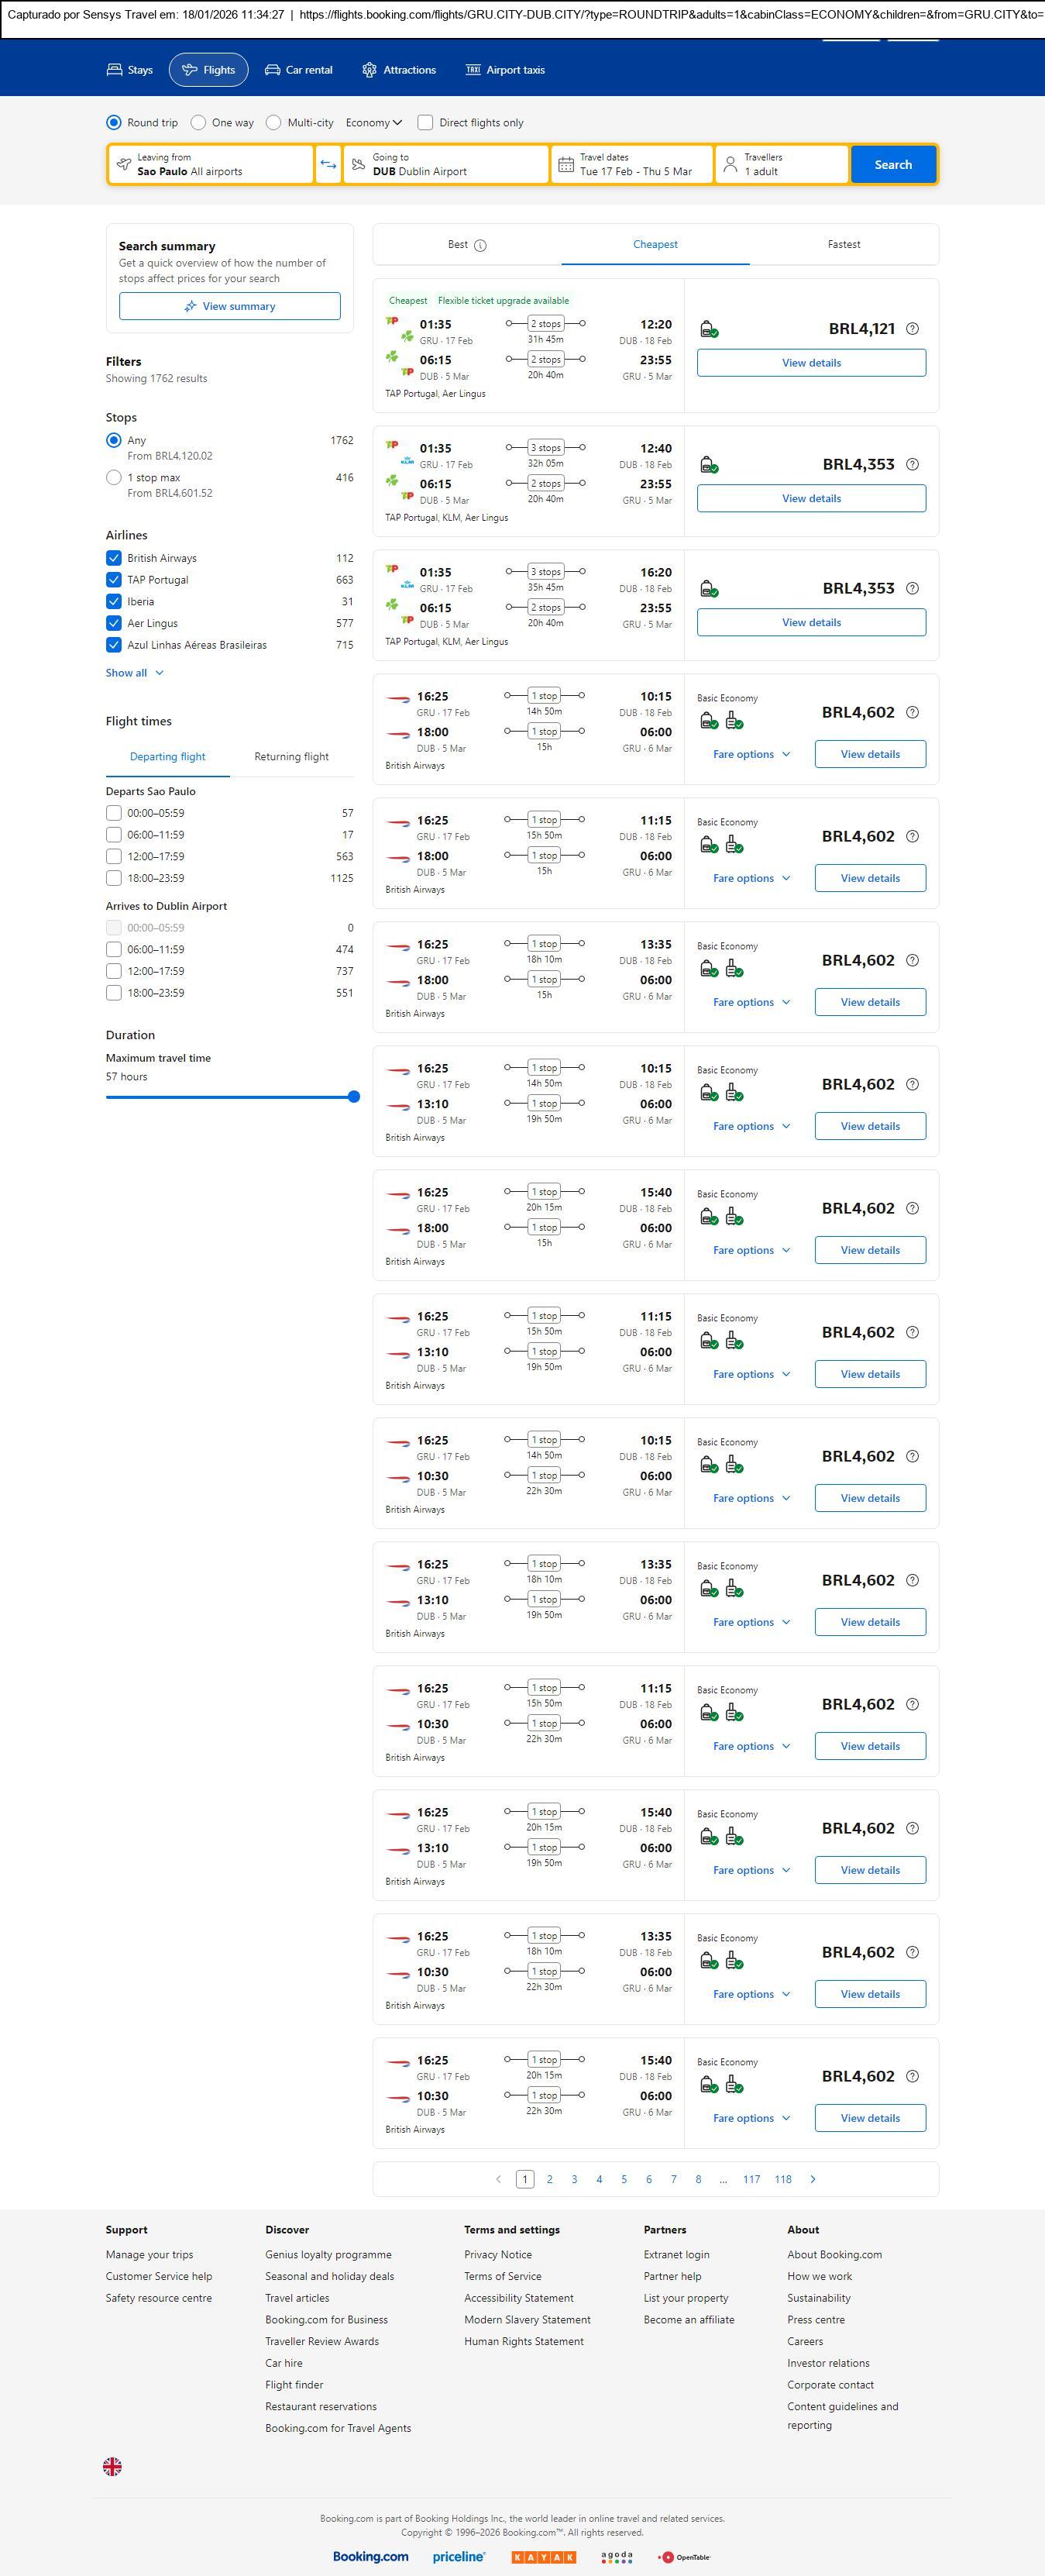The image size is (1045, 2576).
Task: Click the maximum travel time slider handle
Action: 353,1097
